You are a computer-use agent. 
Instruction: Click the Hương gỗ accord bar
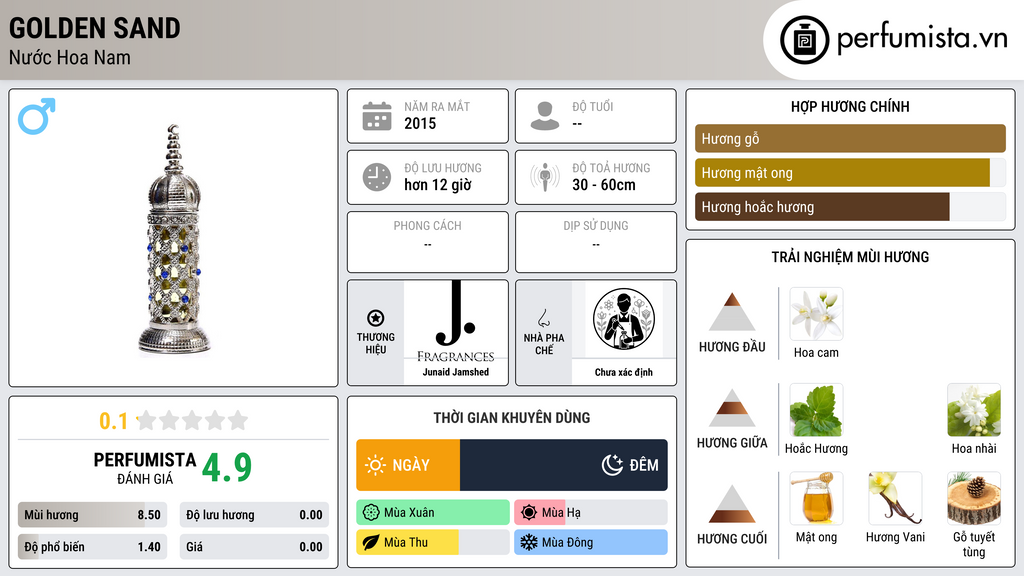coord(850,138)
